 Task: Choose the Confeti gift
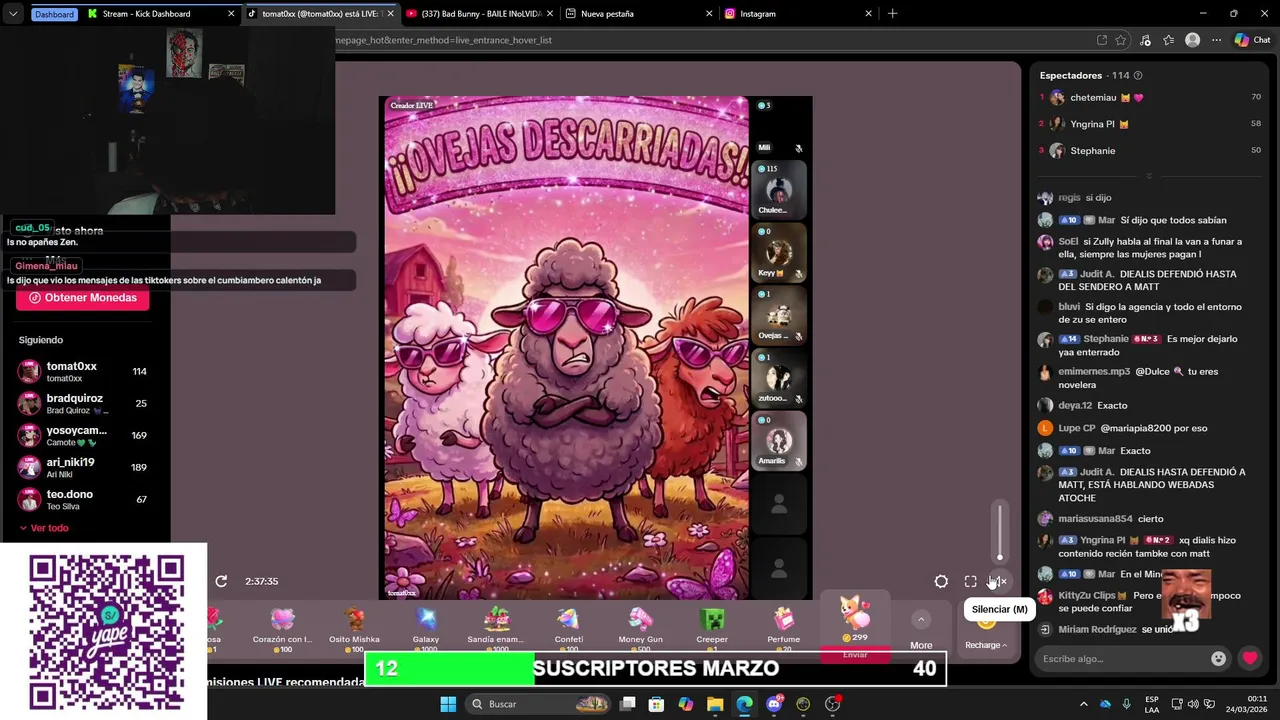(x=568, y=626)
